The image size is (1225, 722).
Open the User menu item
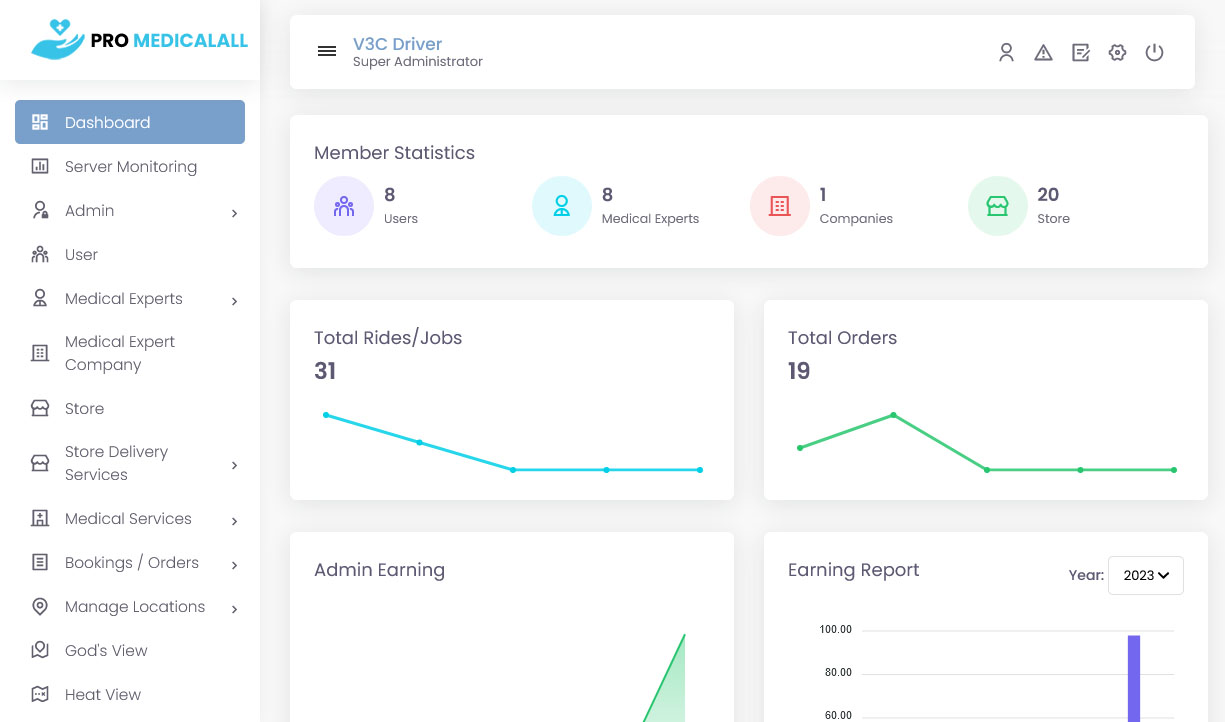(x=130, y=254)
